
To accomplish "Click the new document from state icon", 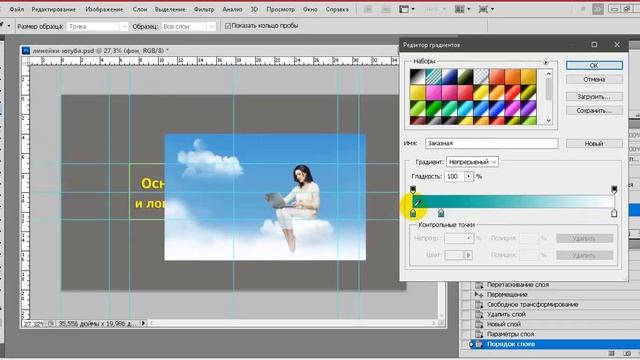I will click(611, 353).
